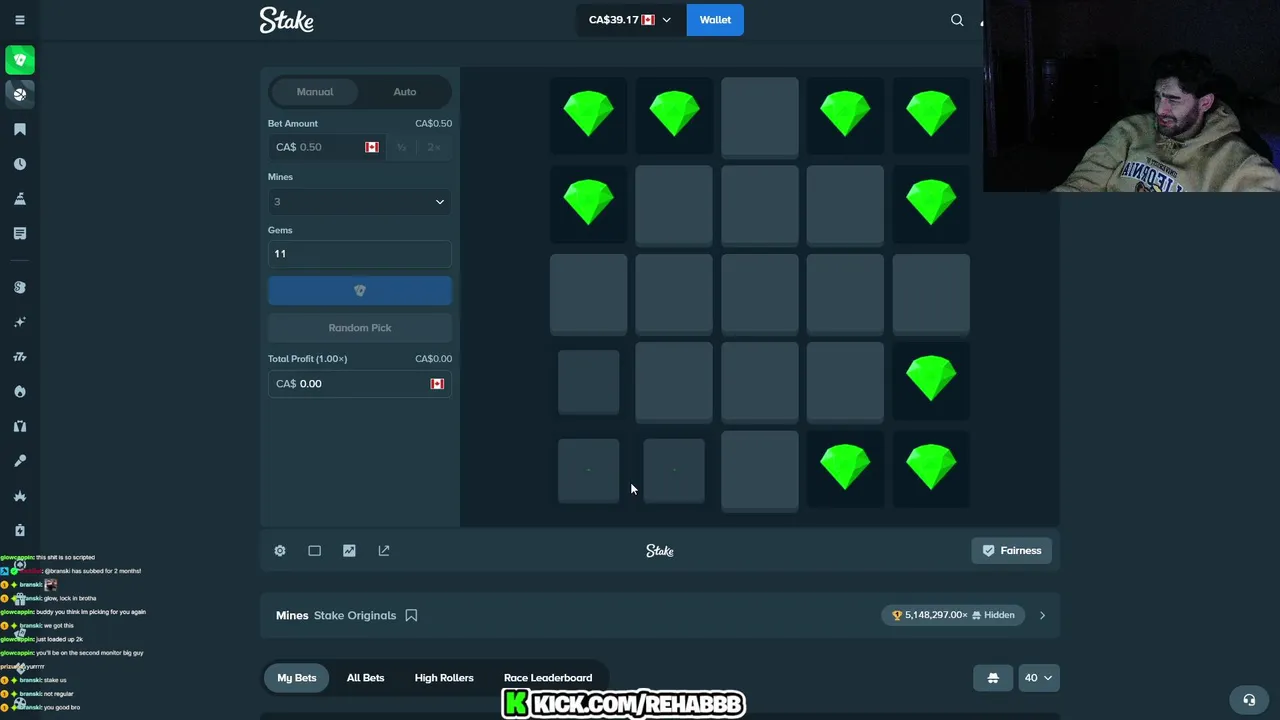Image resolution: width=1280 pixels, height=720 pixels.
Task: Open the Challenges flask icon in sidebar
Action: [19, 199]
